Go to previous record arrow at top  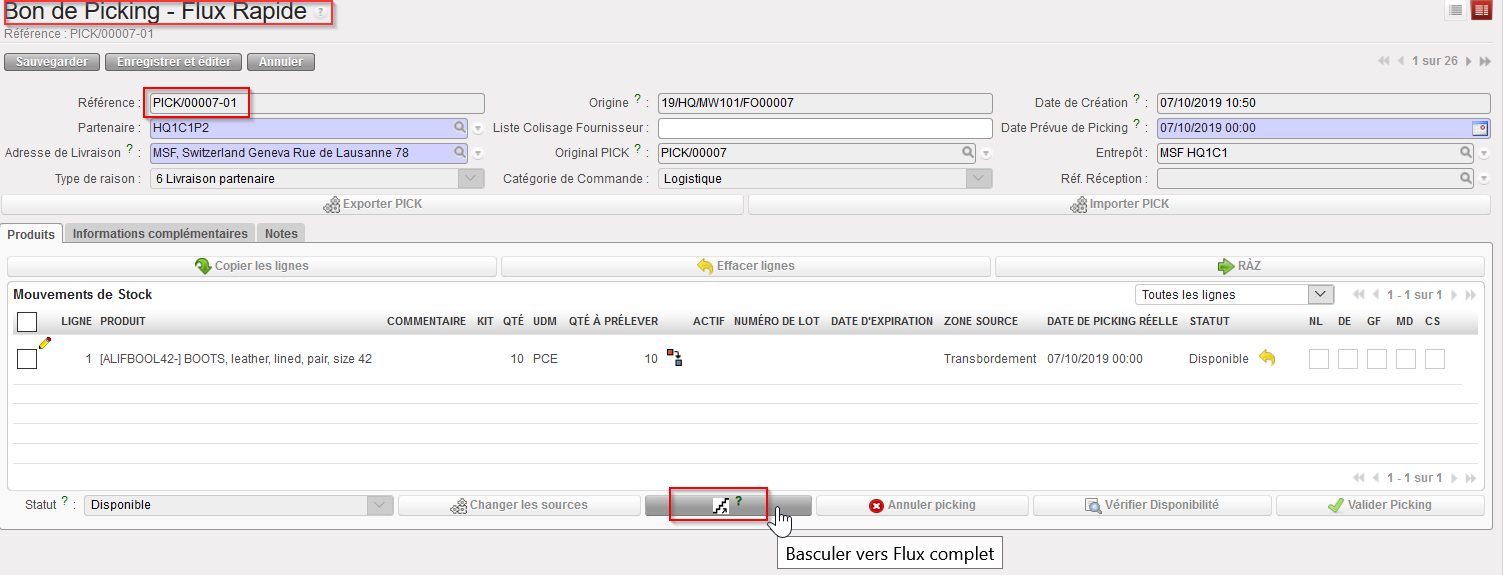(x=1401, y=61)
